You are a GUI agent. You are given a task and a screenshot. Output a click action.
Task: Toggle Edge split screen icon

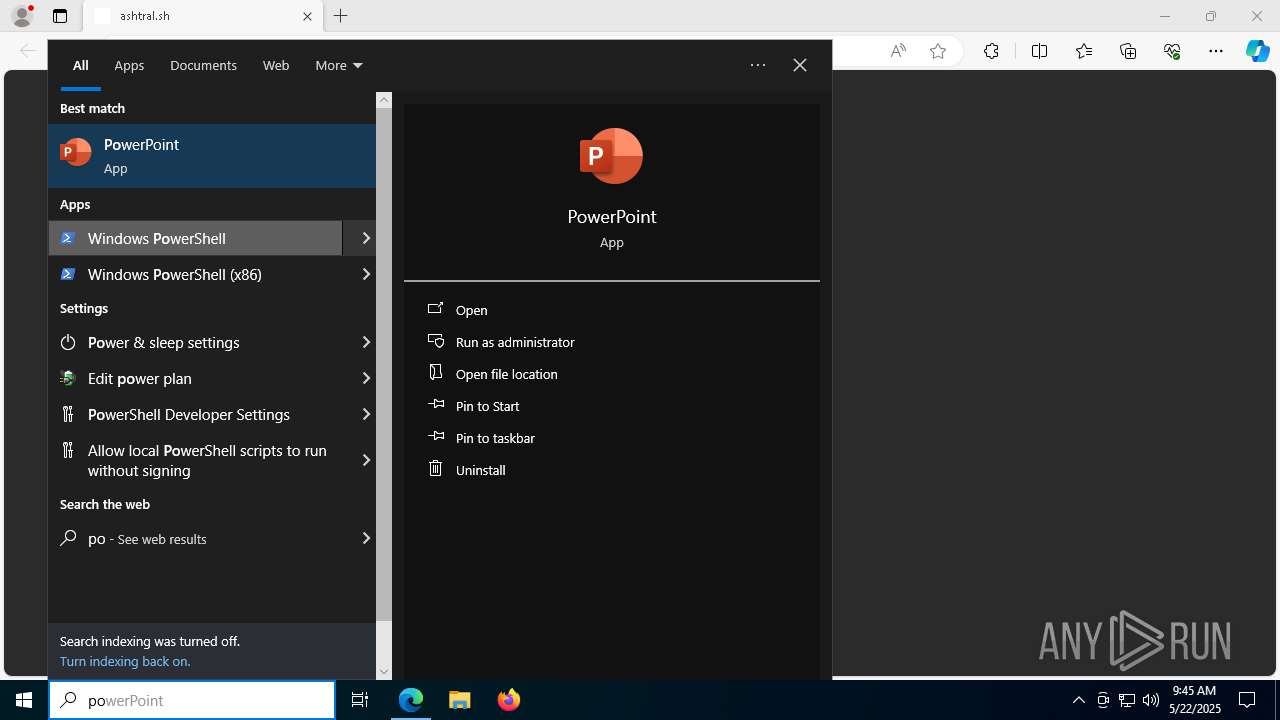(1039, 51)
